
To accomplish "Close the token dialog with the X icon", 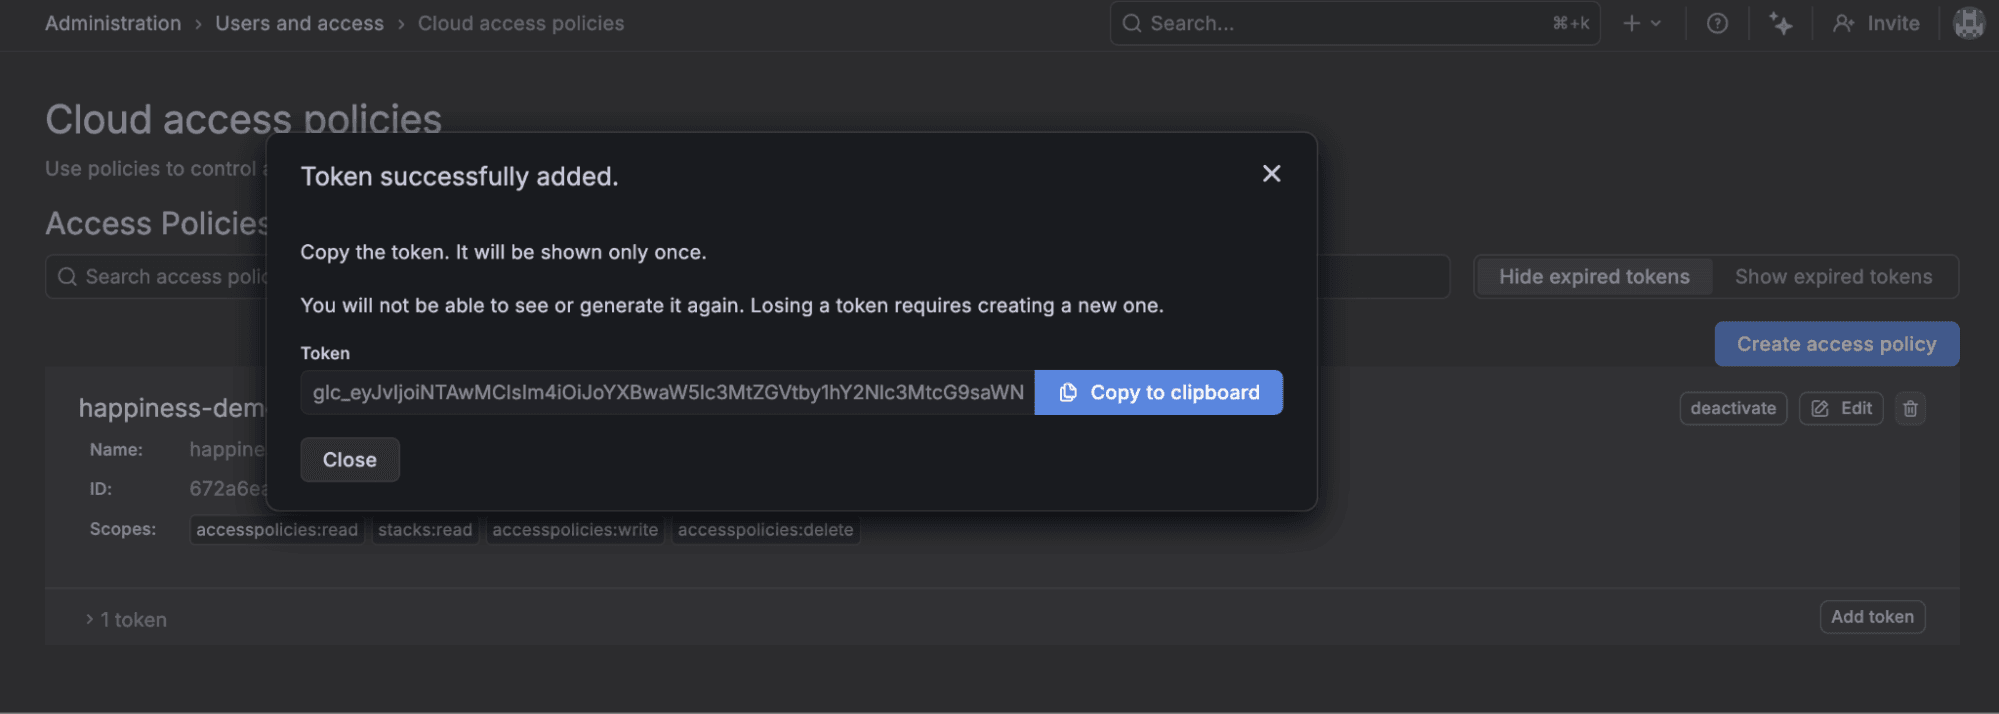I will (x=1271, y=174).
